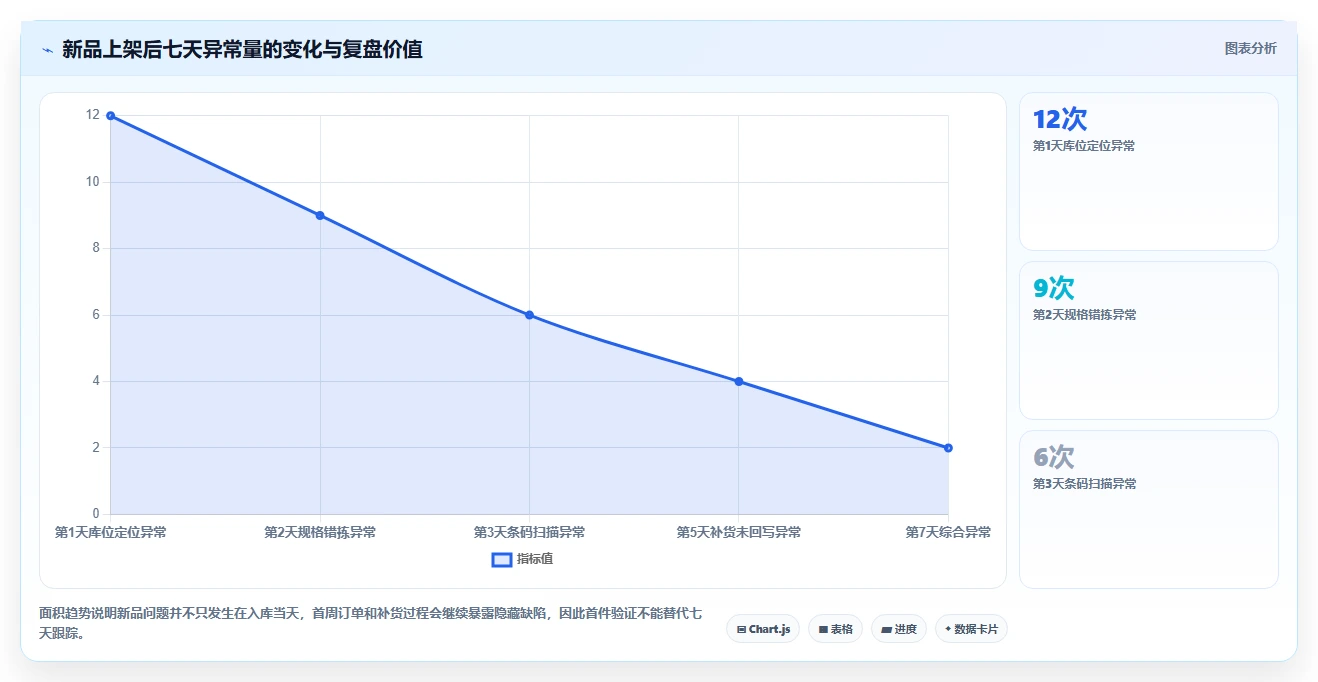Image resolution: width=1318 pixels, height=682 pixels.
Task: Click the y-axis tick label 2
Action: pos(96,448)
